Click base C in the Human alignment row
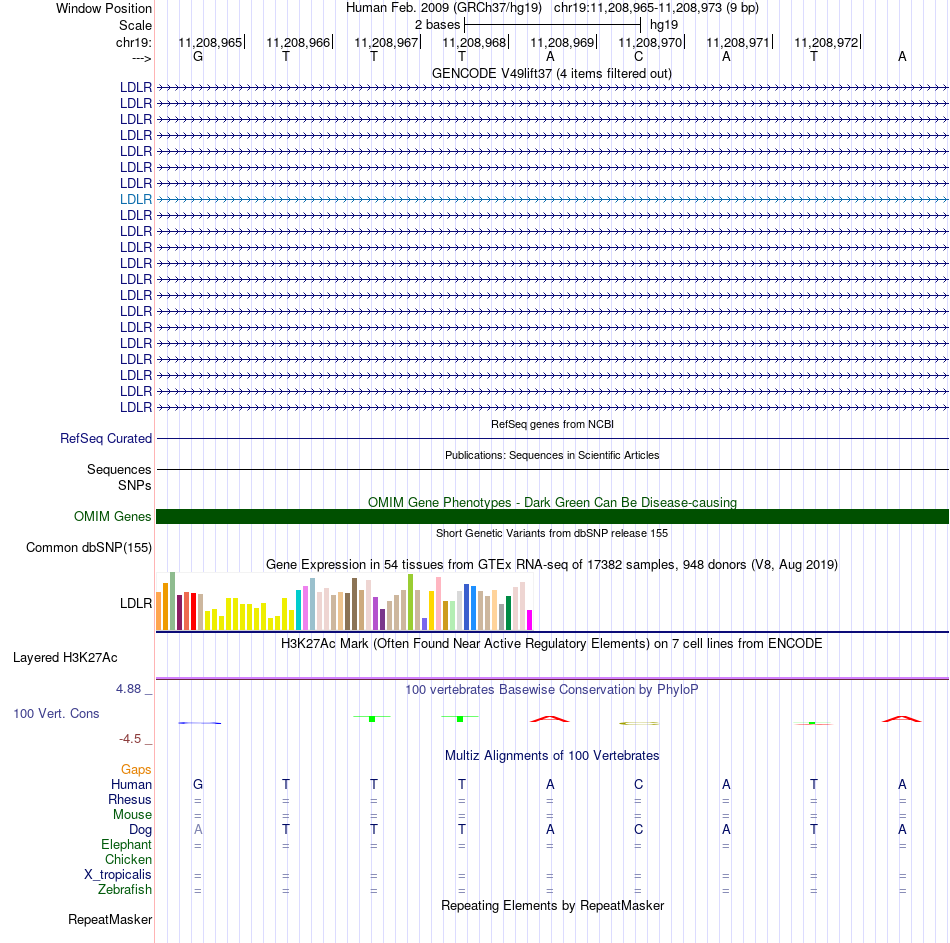950x943 pixels. click(638, 784)
